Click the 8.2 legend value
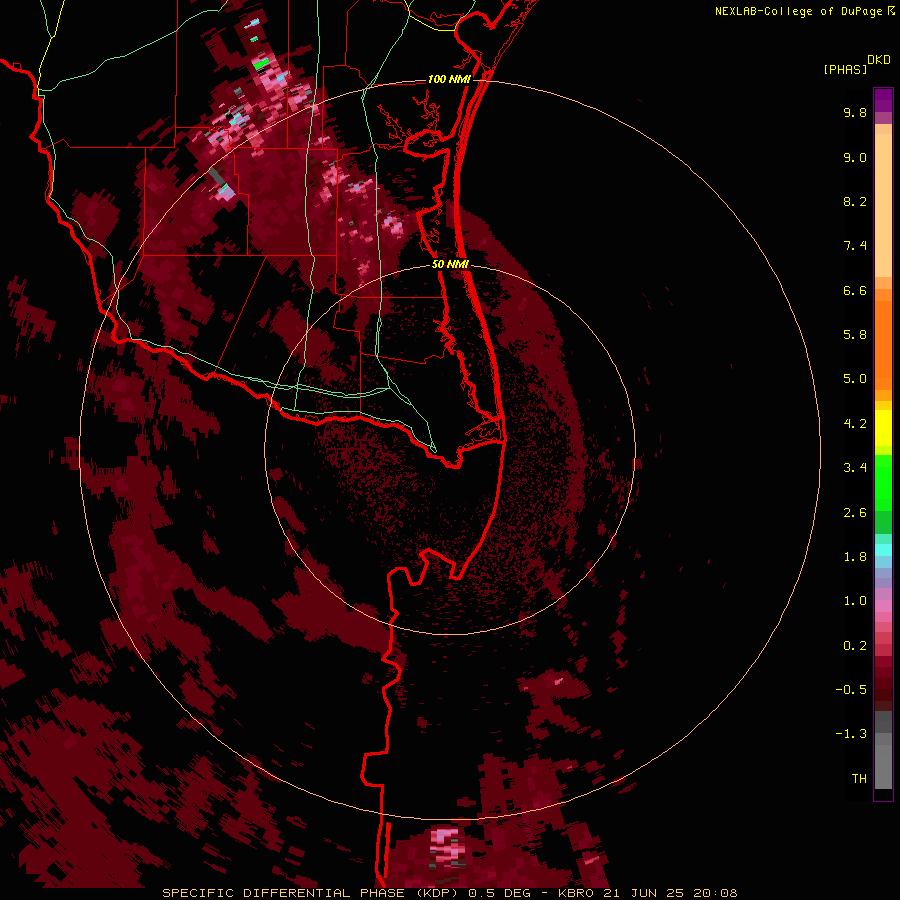The height and width of the screenshot is (900, 900). [x=855, y=201]
